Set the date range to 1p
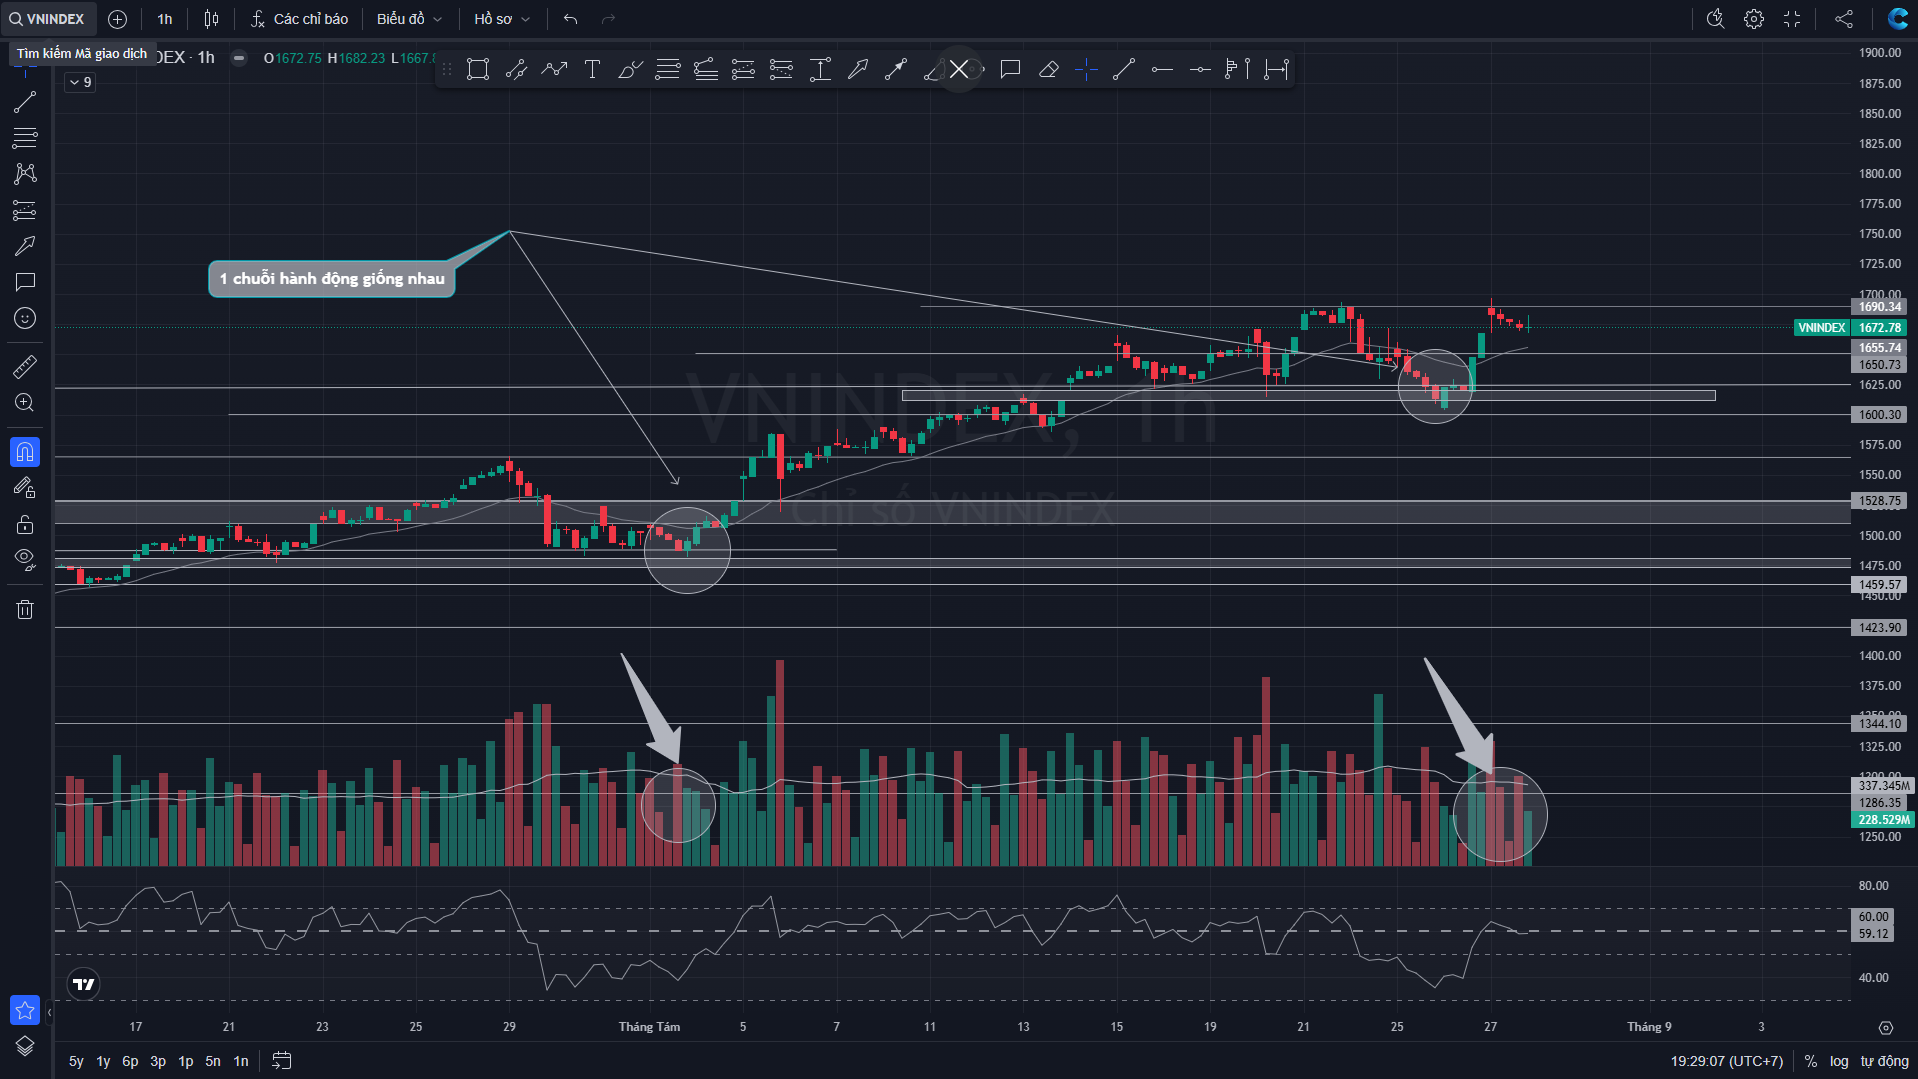Image resolution: width=1918 pixels, height=1079 pixels. tap(186, 1061)
